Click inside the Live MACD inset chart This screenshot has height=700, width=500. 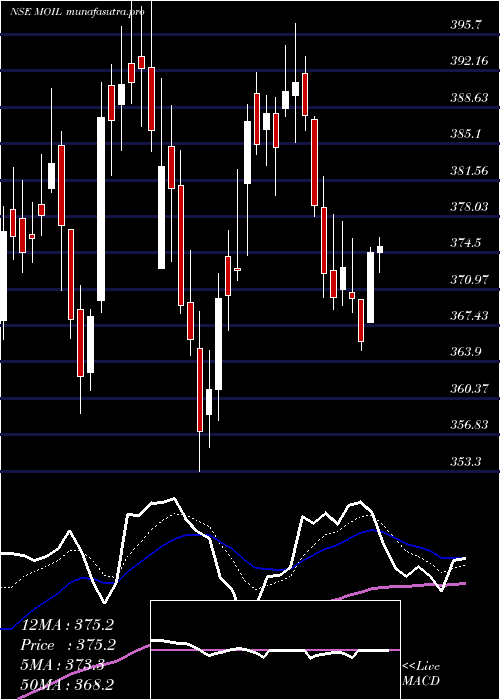tap(275, 650)
